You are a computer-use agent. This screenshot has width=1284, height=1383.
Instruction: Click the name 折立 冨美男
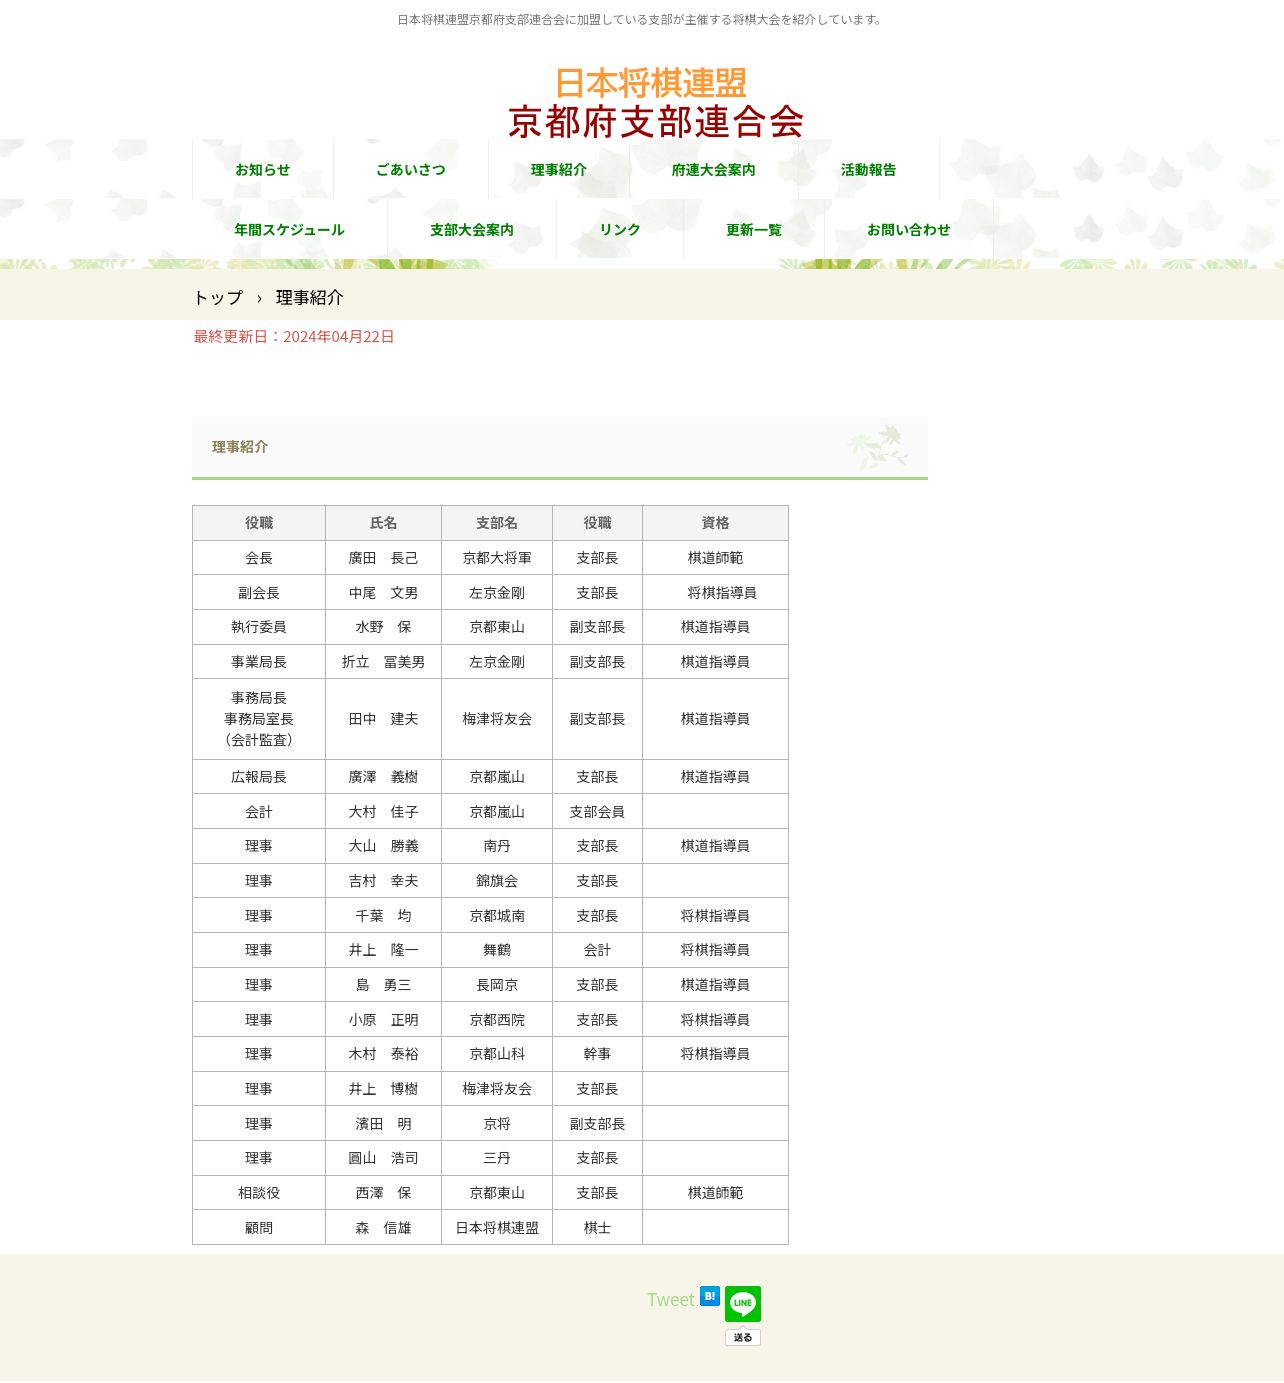[383, 662]
